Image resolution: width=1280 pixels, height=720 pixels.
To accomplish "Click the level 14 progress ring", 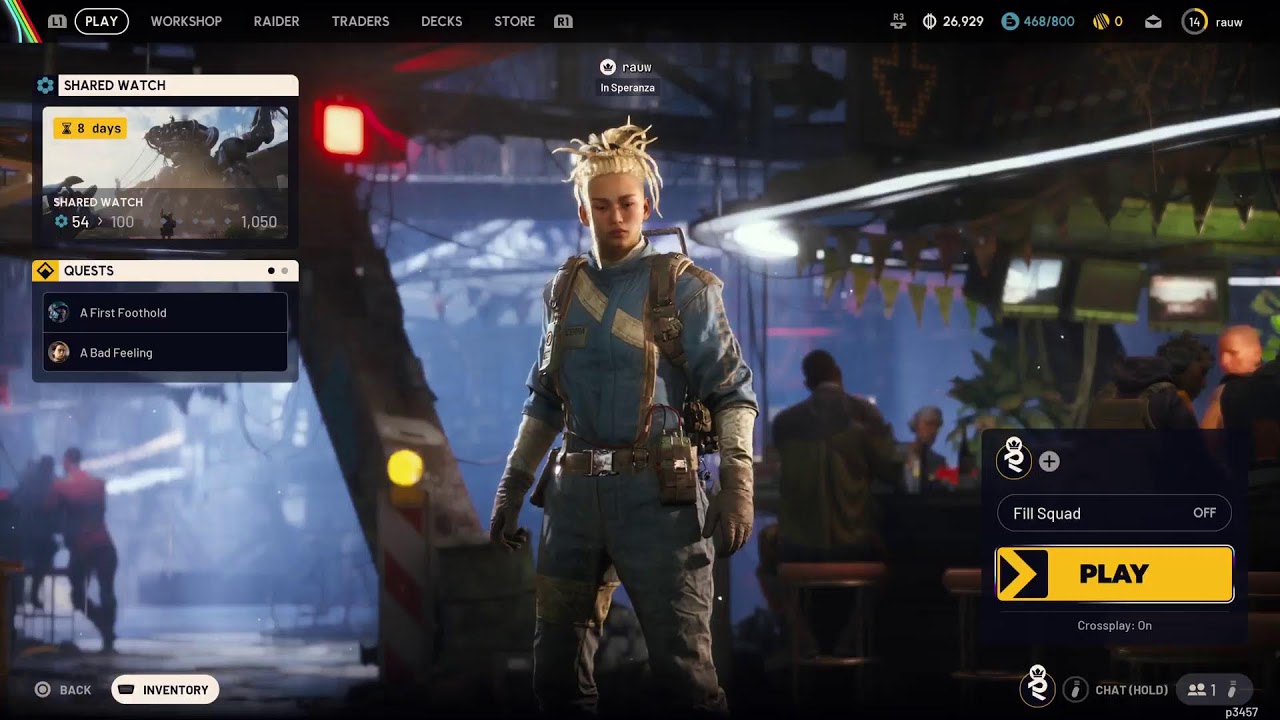I will [x=1195, y=21].
